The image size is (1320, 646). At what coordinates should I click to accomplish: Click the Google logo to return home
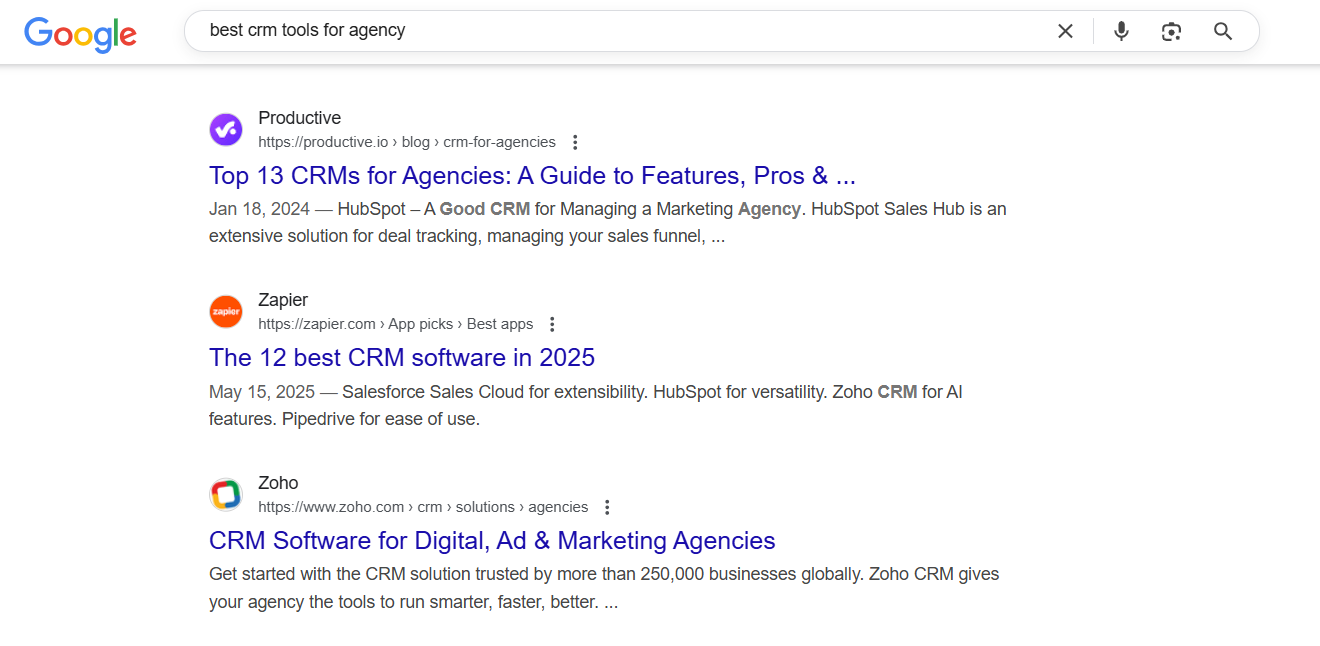pos(80,34)
